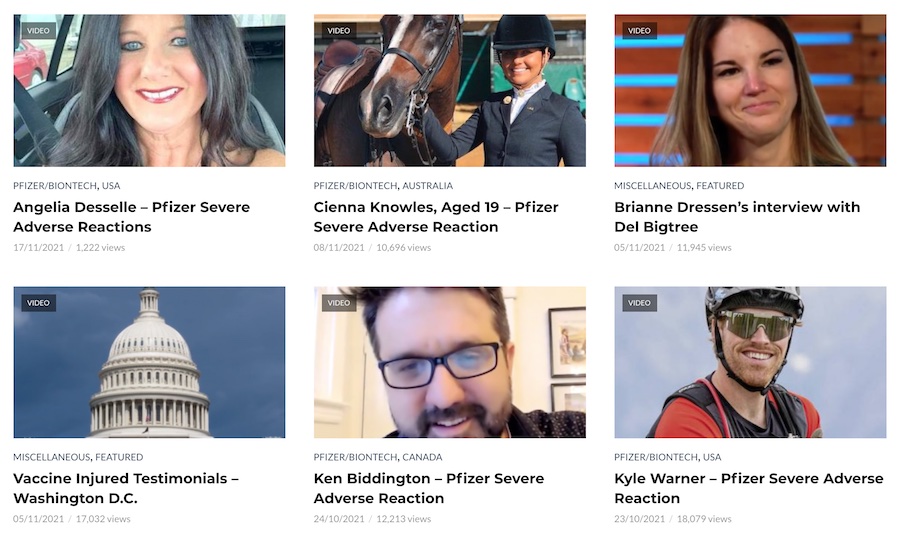Image resolution: width=900 pixels, height=542 pixels.
Task: Open 'Brianne Dressen's interview with Del Bigtree' title
Action: pos(737,217)
